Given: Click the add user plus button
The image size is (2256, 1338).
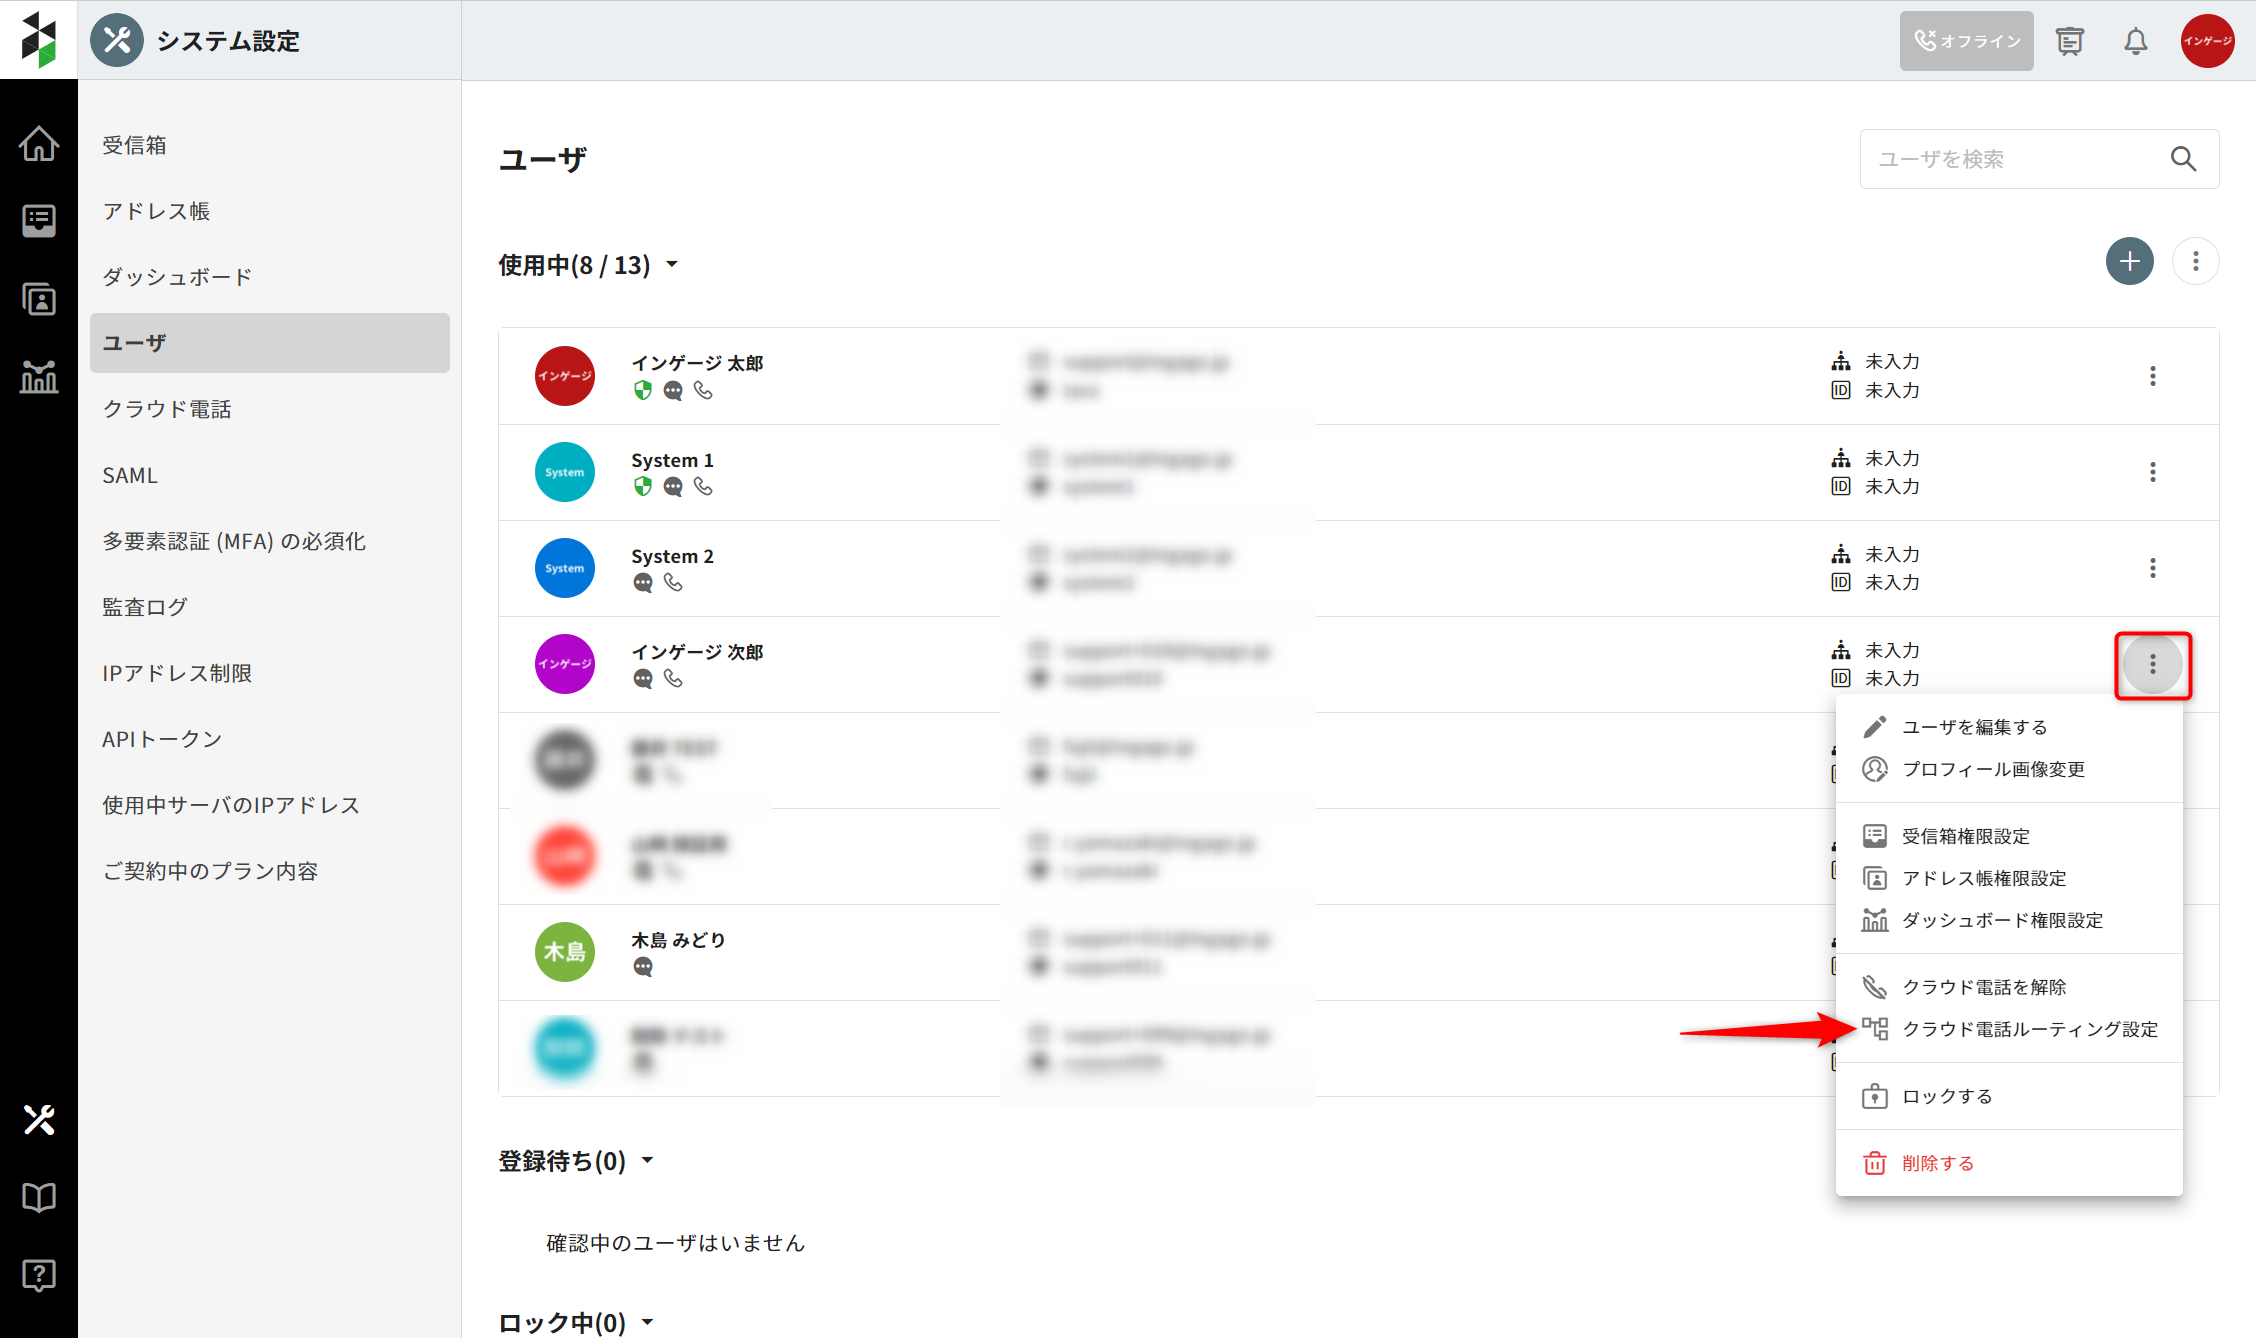Looking at the screenshot, I should 2129,261.
